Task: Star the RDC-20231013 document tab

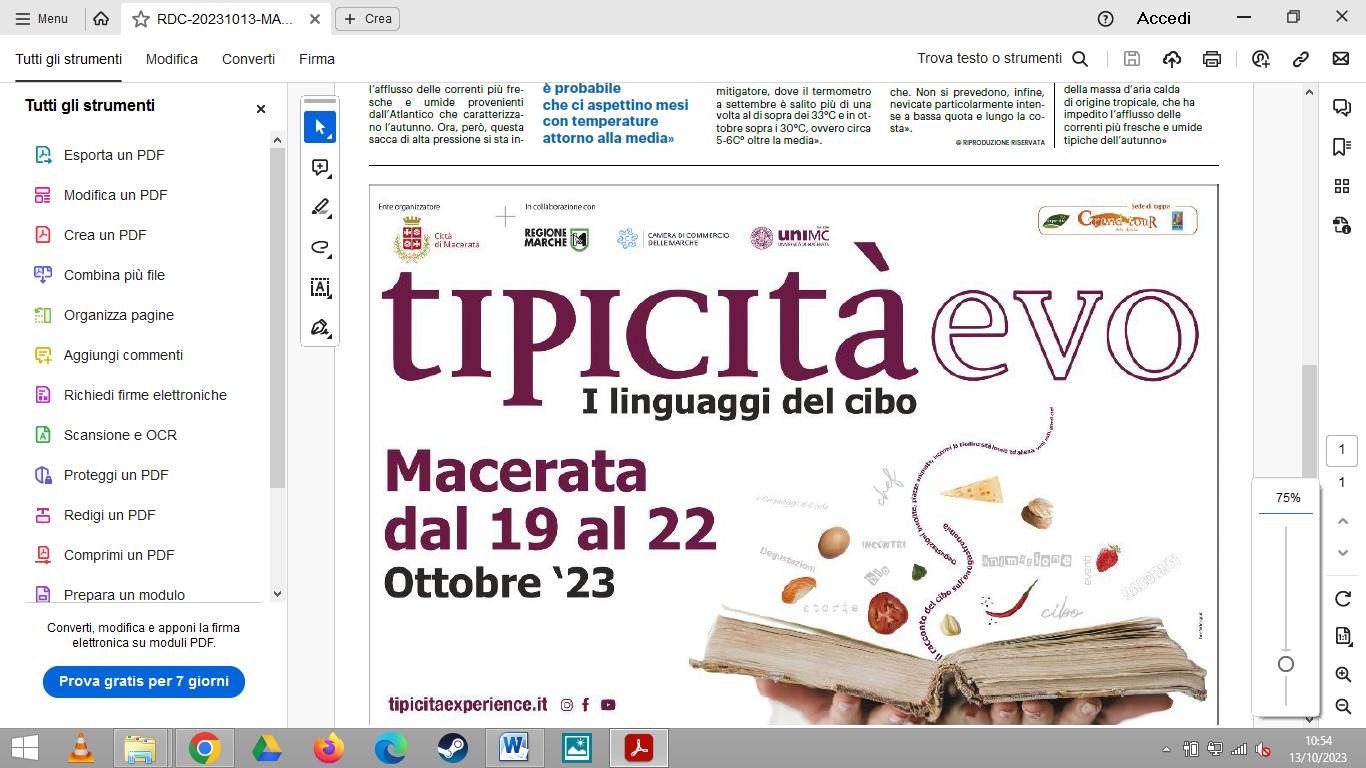Action: 140,18
